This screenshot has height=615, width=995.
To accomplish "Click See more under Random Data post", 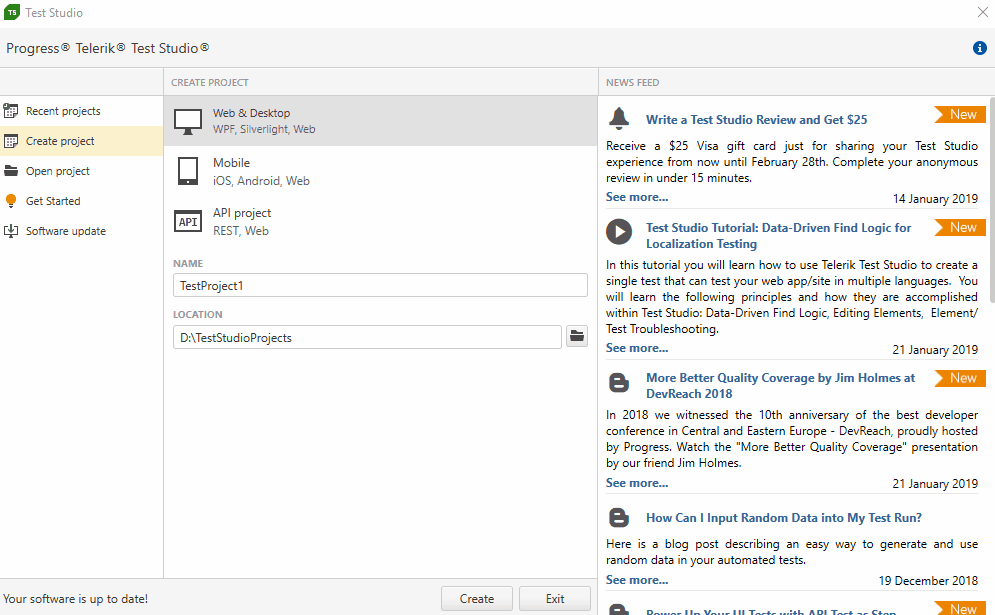I will coord(636,579).
